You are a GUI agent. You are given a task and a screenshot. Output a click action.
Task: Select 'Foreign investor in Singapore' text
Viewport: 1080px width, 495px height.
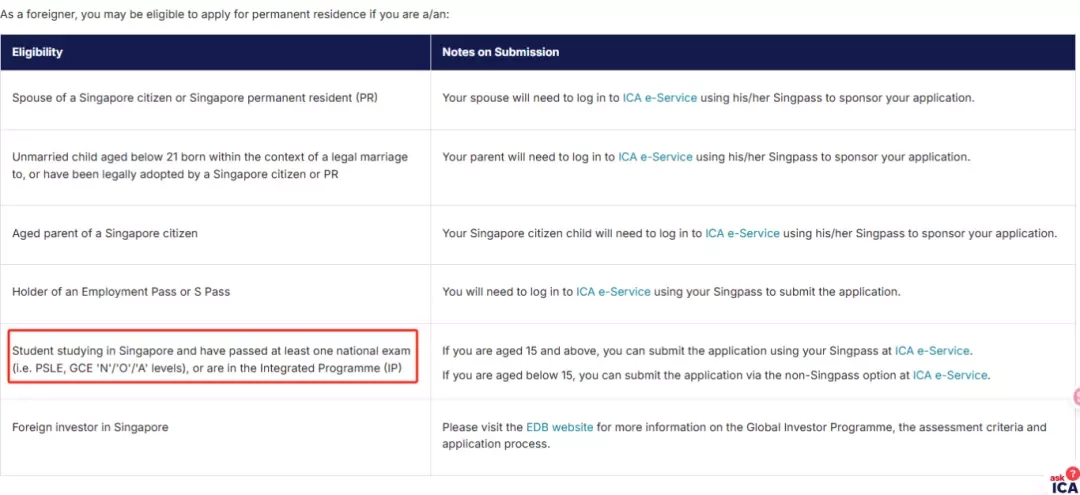(x=90, y=428)
